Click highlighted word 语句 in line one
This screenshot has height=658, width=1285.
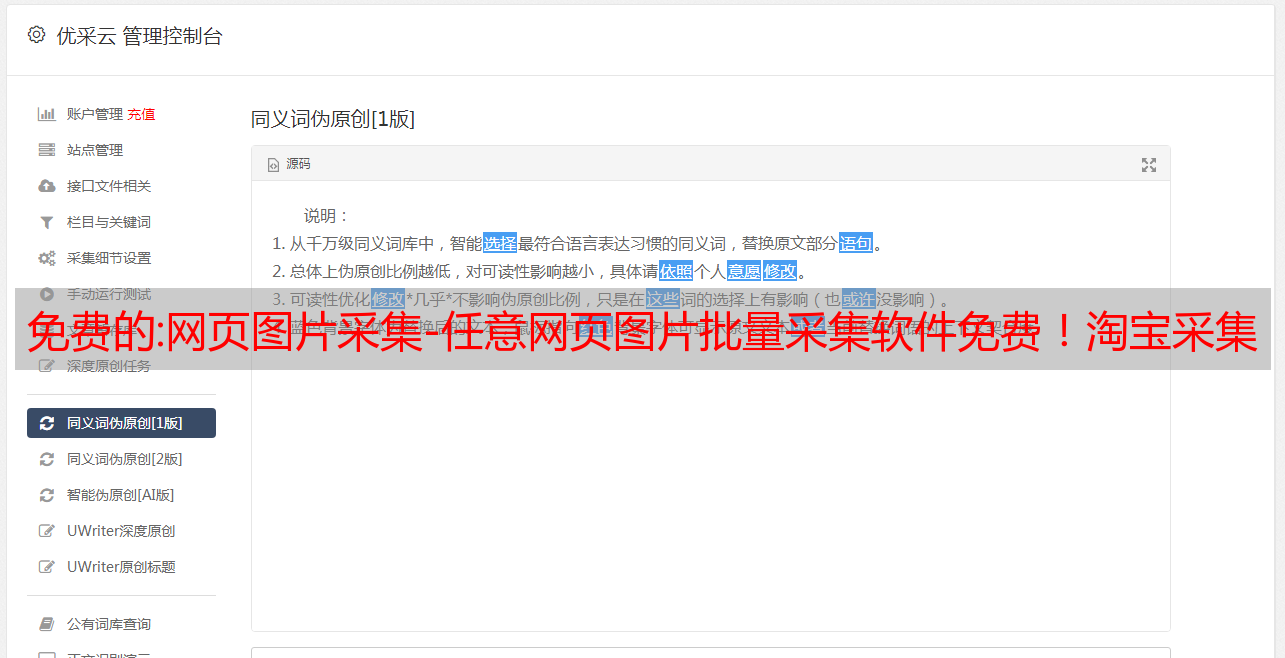[x=856, y=243]
